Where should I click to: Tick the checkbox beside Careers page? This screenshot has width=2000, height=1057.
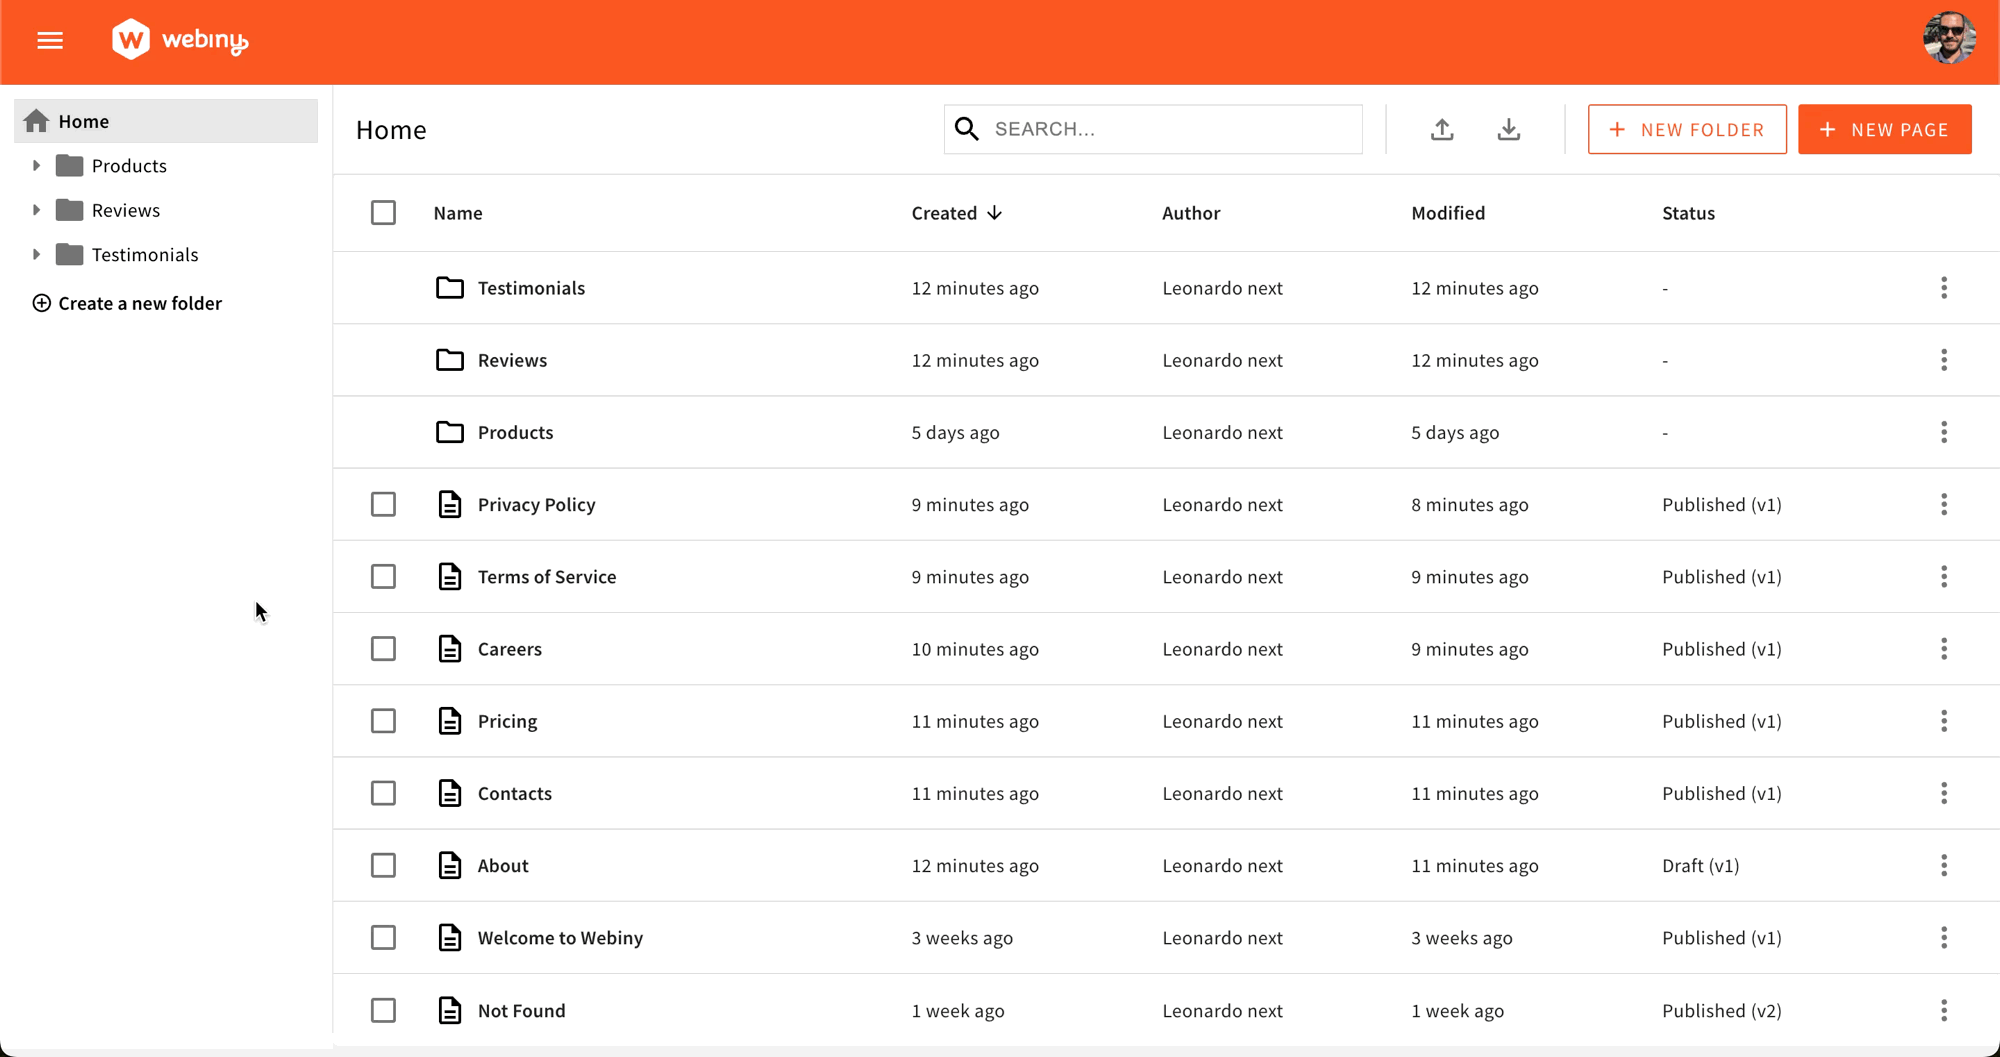tap(383, 648)
